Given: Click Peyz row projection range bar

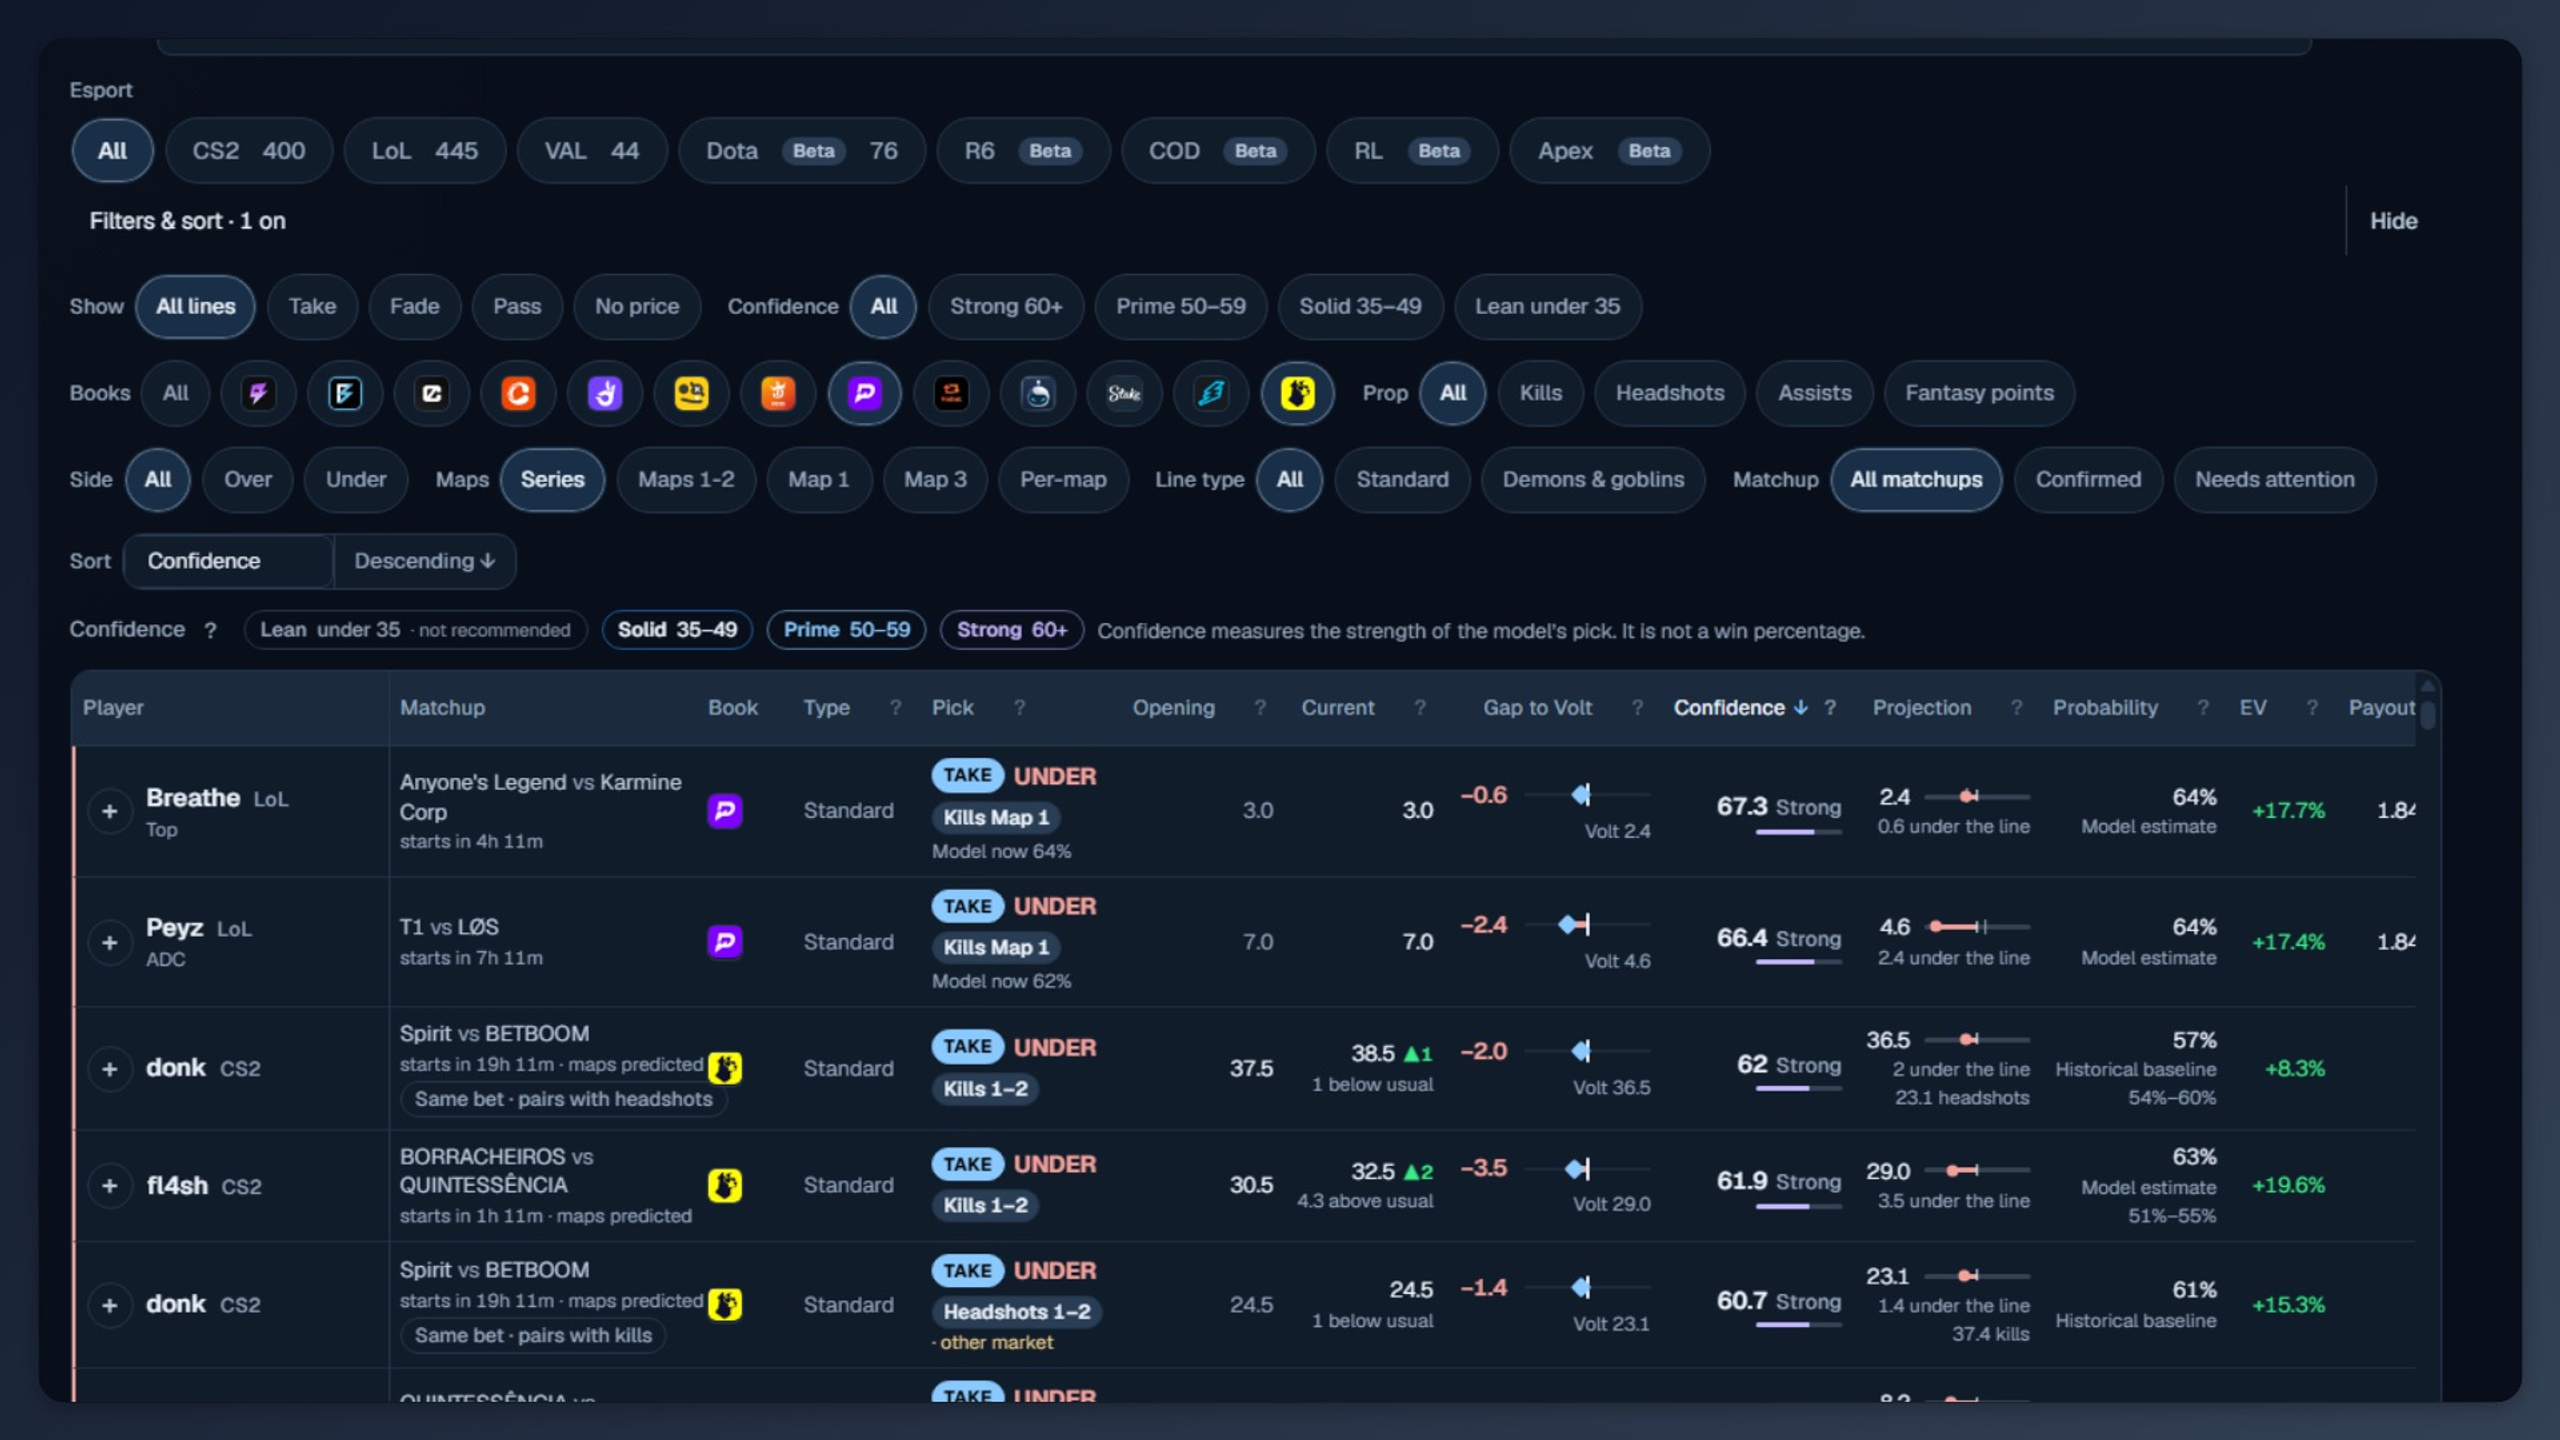Looking at the screenshot, I should tap(1978, 927).
